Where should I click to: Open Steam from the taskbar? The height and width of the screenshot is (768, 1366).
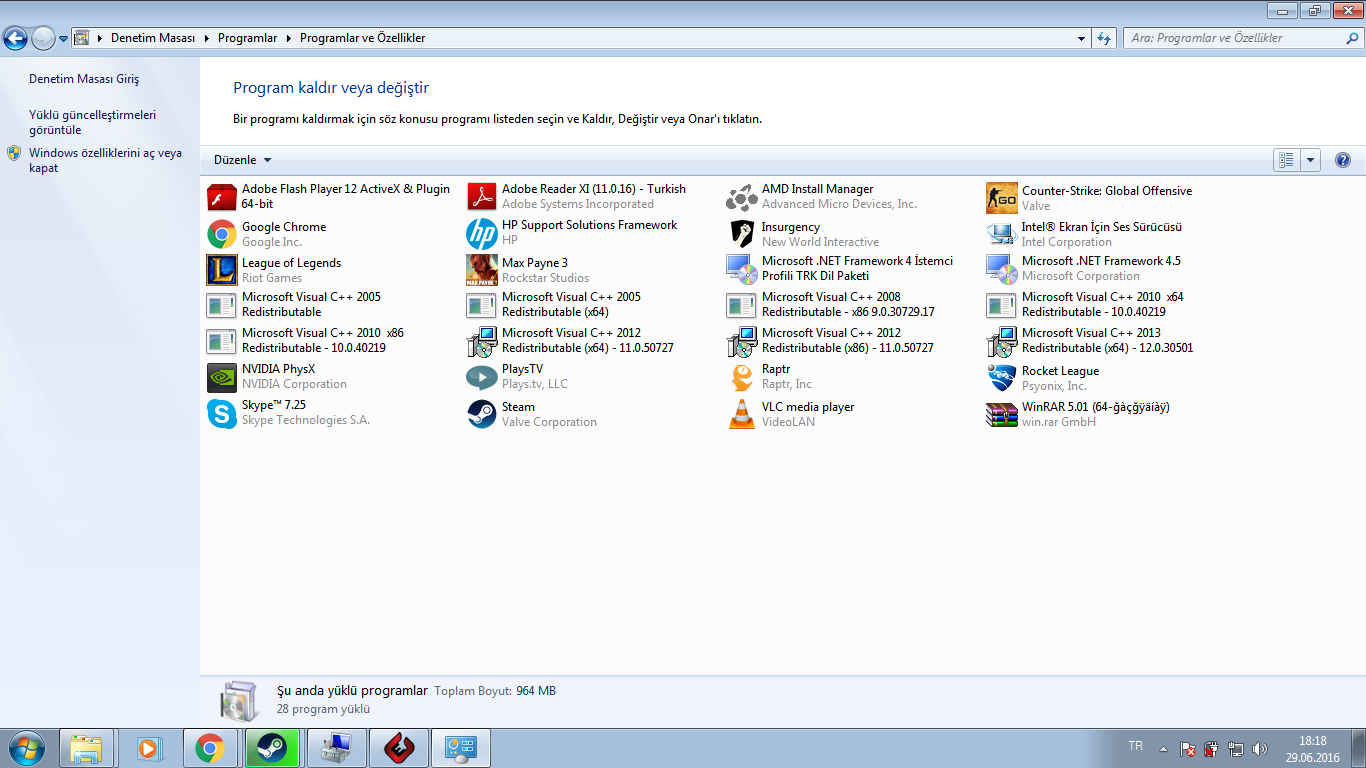(271, 748)
